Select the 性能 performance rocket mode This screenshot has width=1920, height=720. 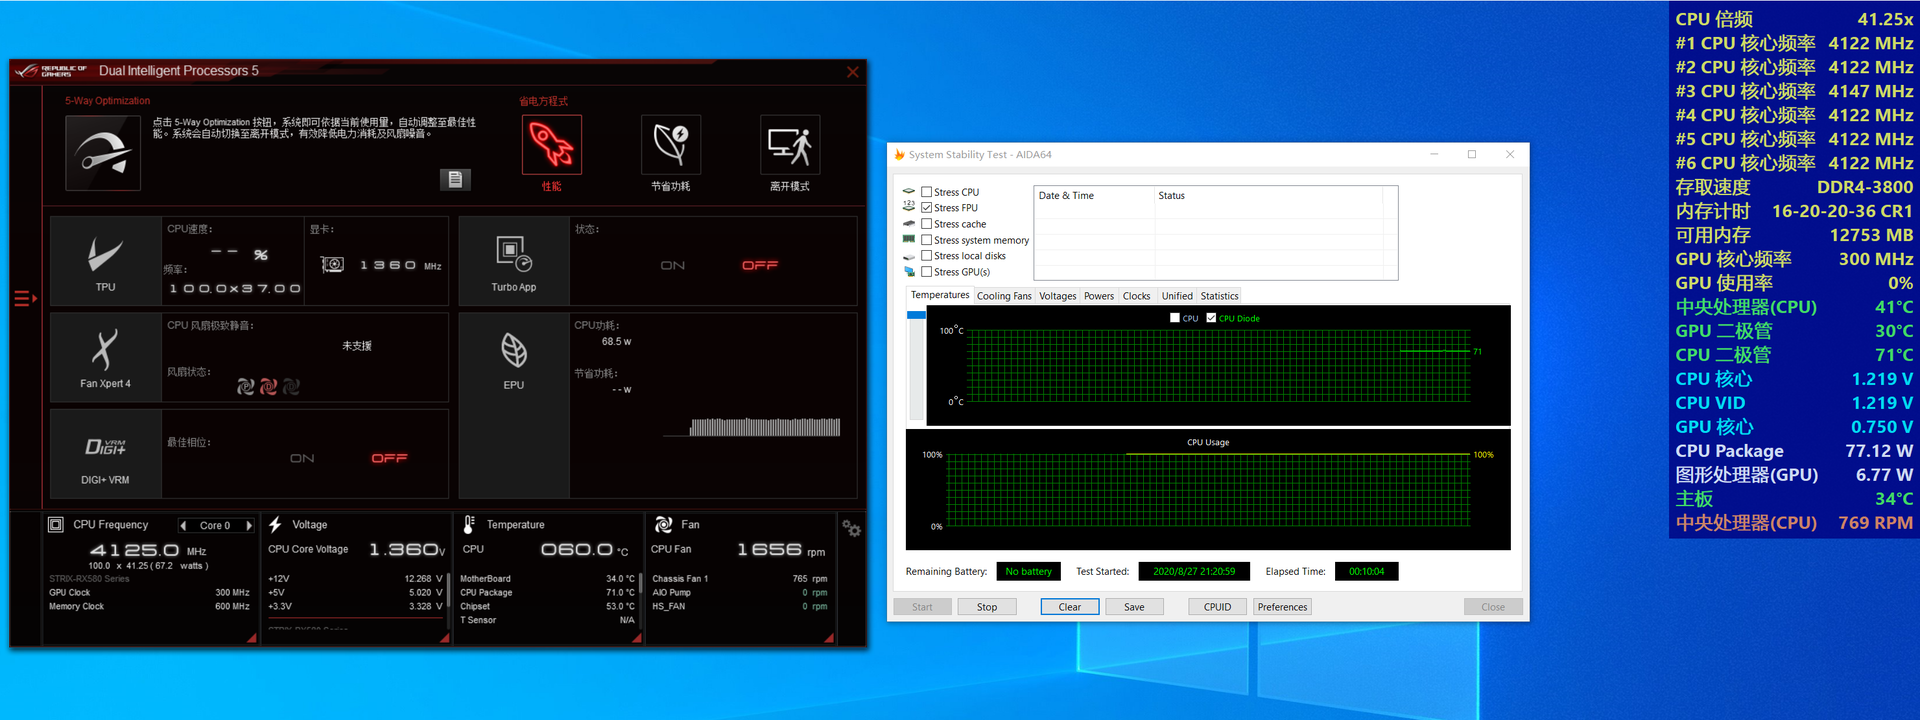551,145
